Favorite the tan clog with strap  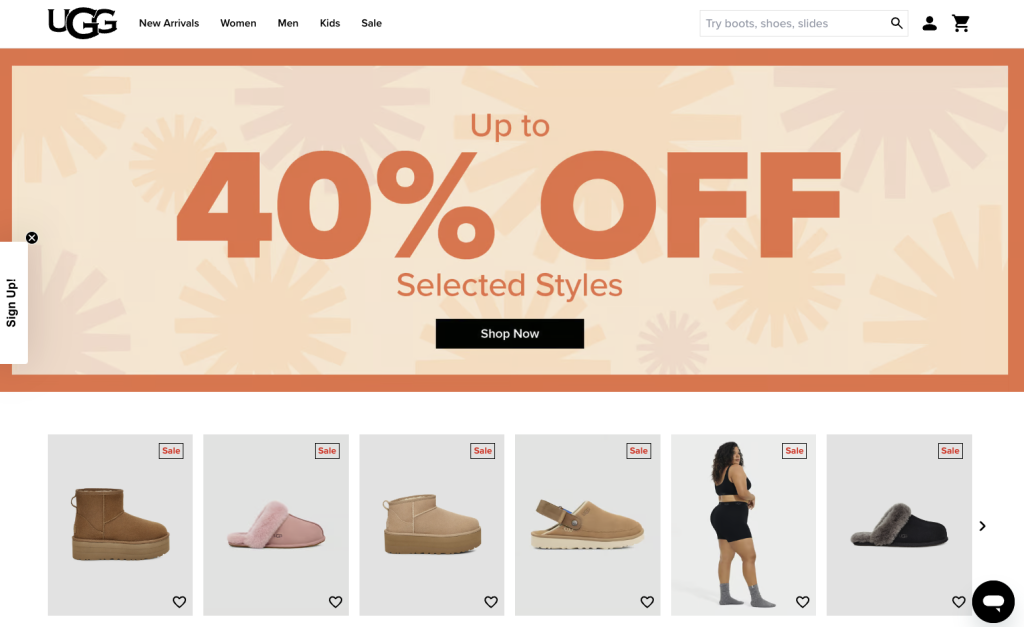647,602
